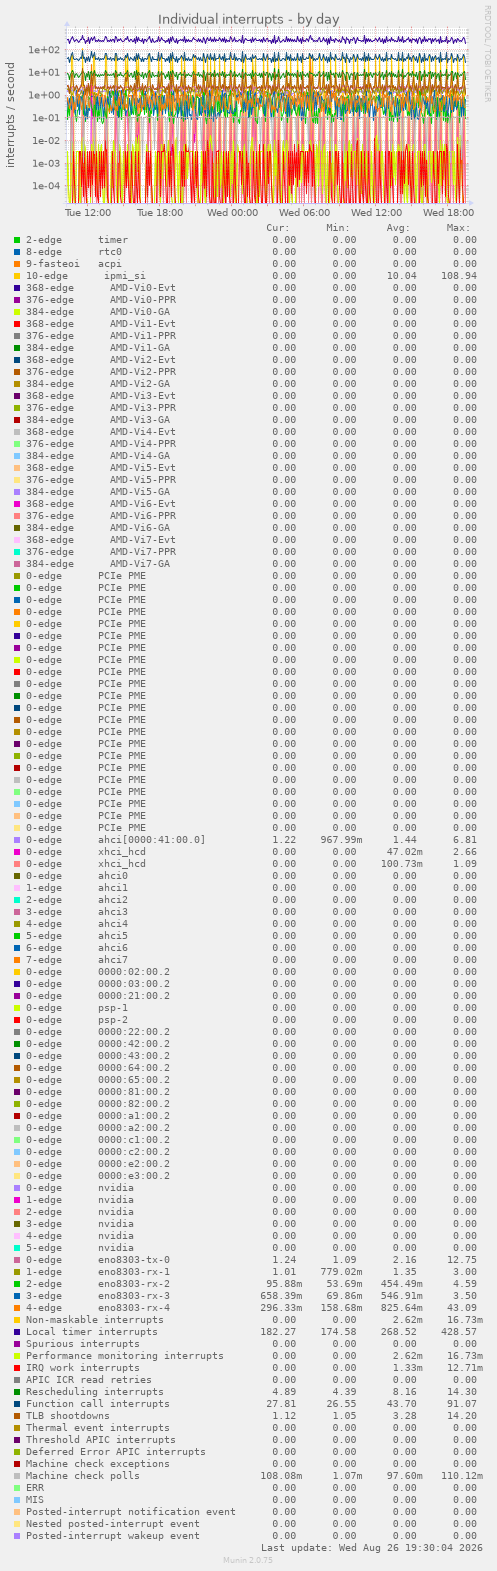Click the Local timer interrupts legend swatch

tap(17, 1332)
